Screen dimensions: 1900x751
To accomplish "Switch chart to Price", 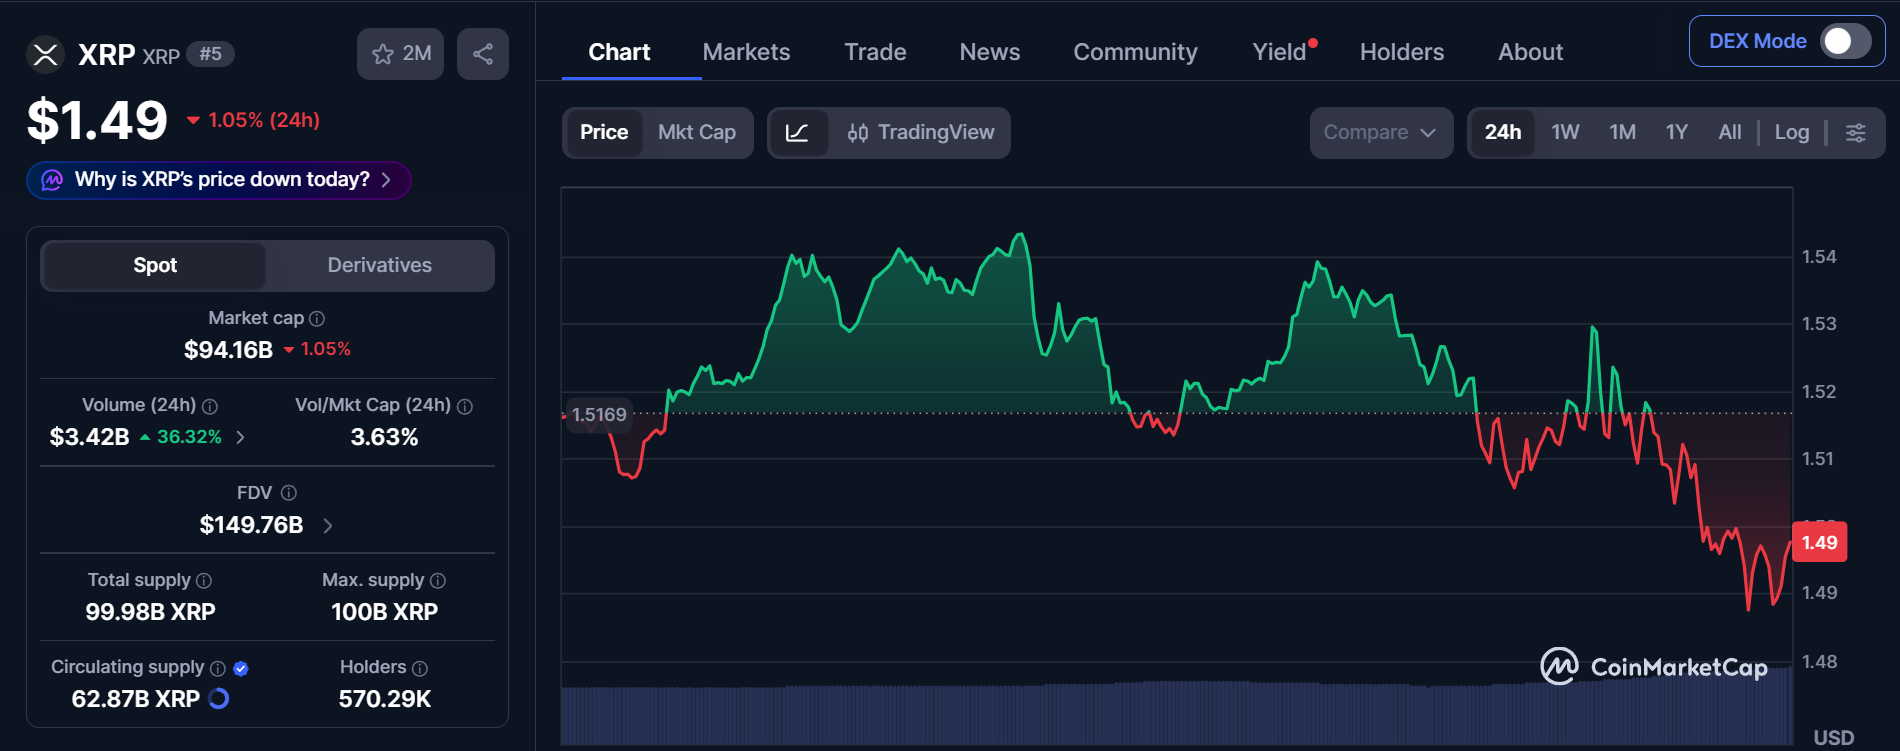I will (604, 133).
